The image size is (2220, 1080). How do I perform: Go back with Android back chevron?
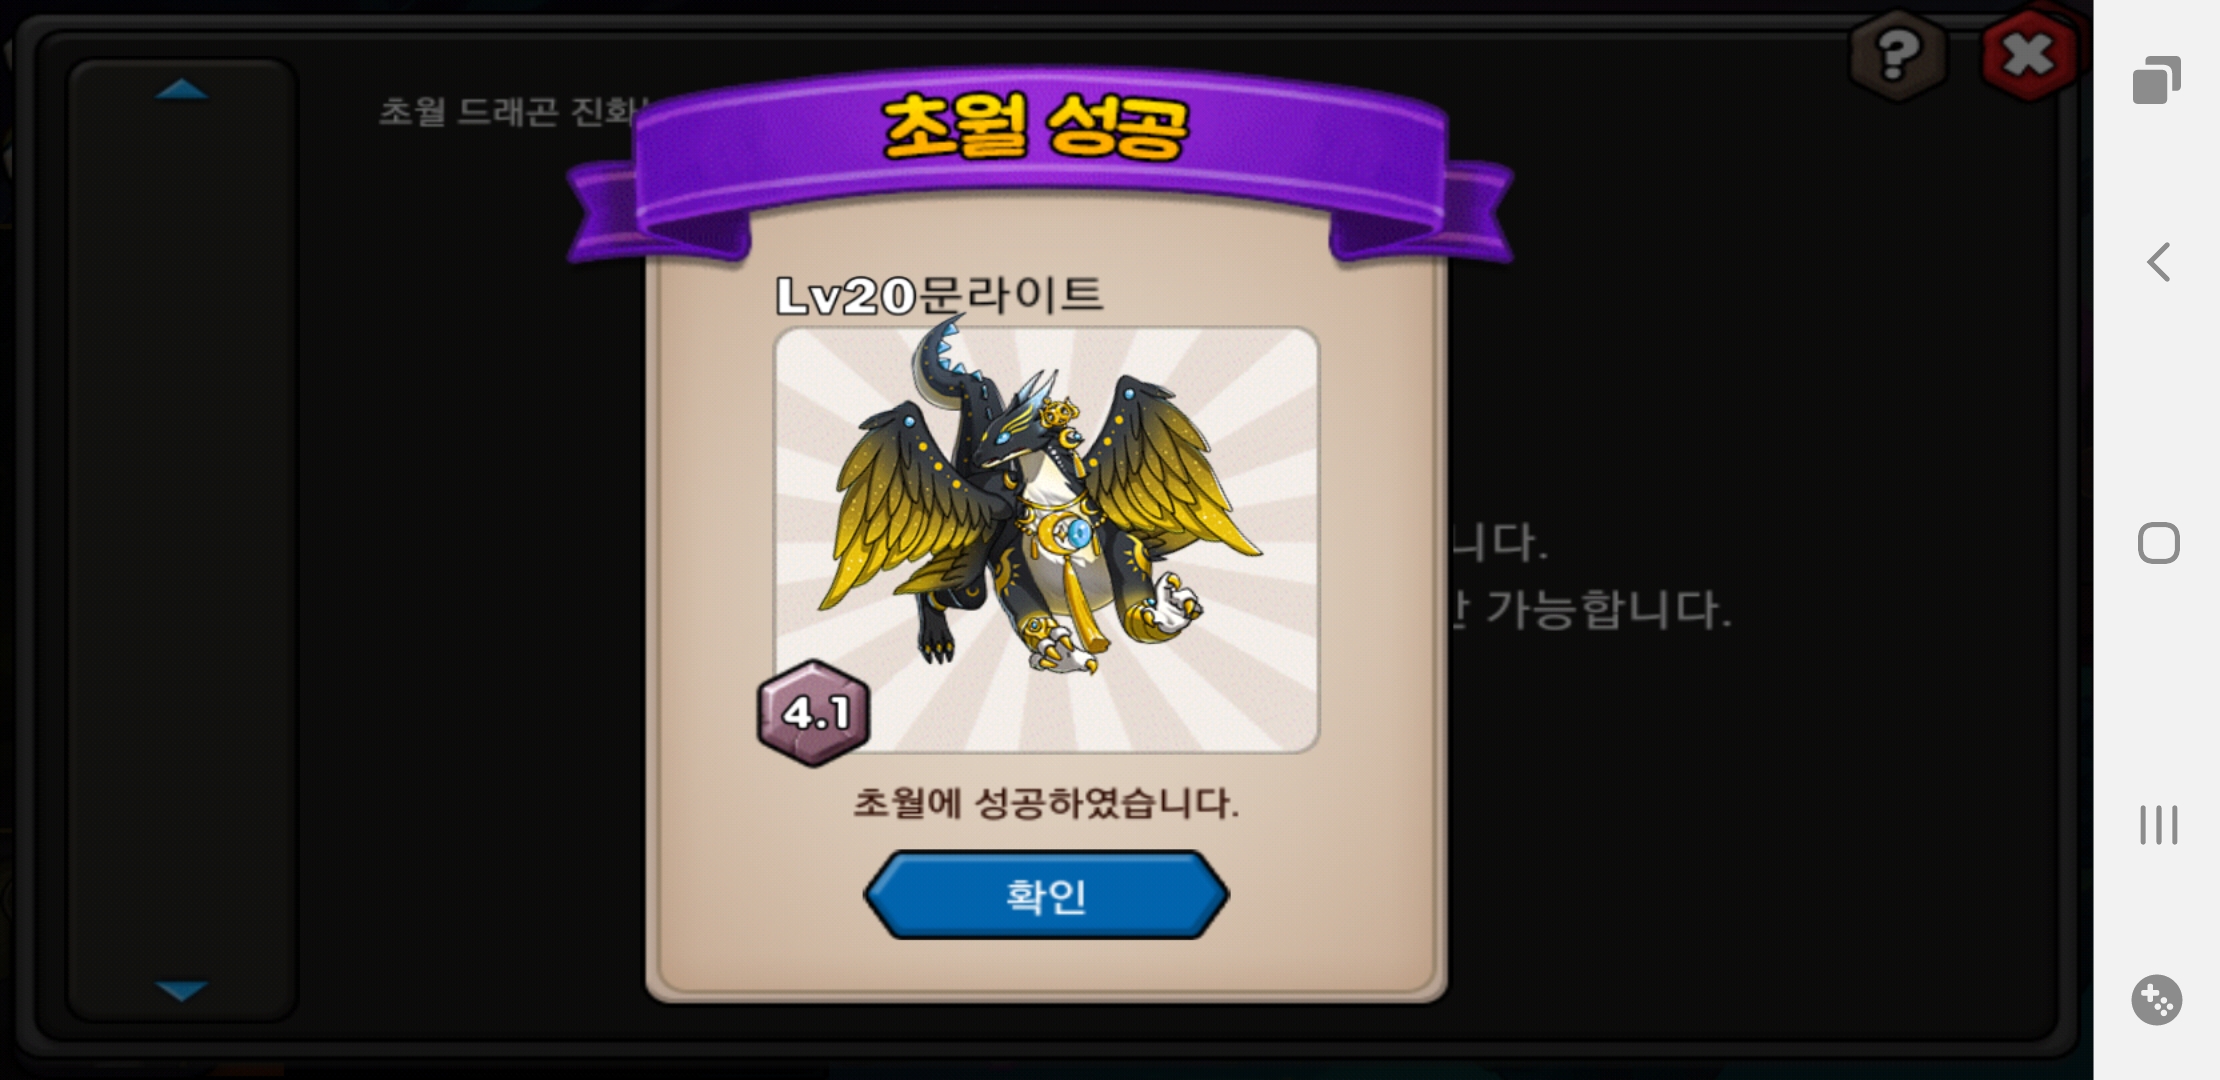click(2158, 262)
